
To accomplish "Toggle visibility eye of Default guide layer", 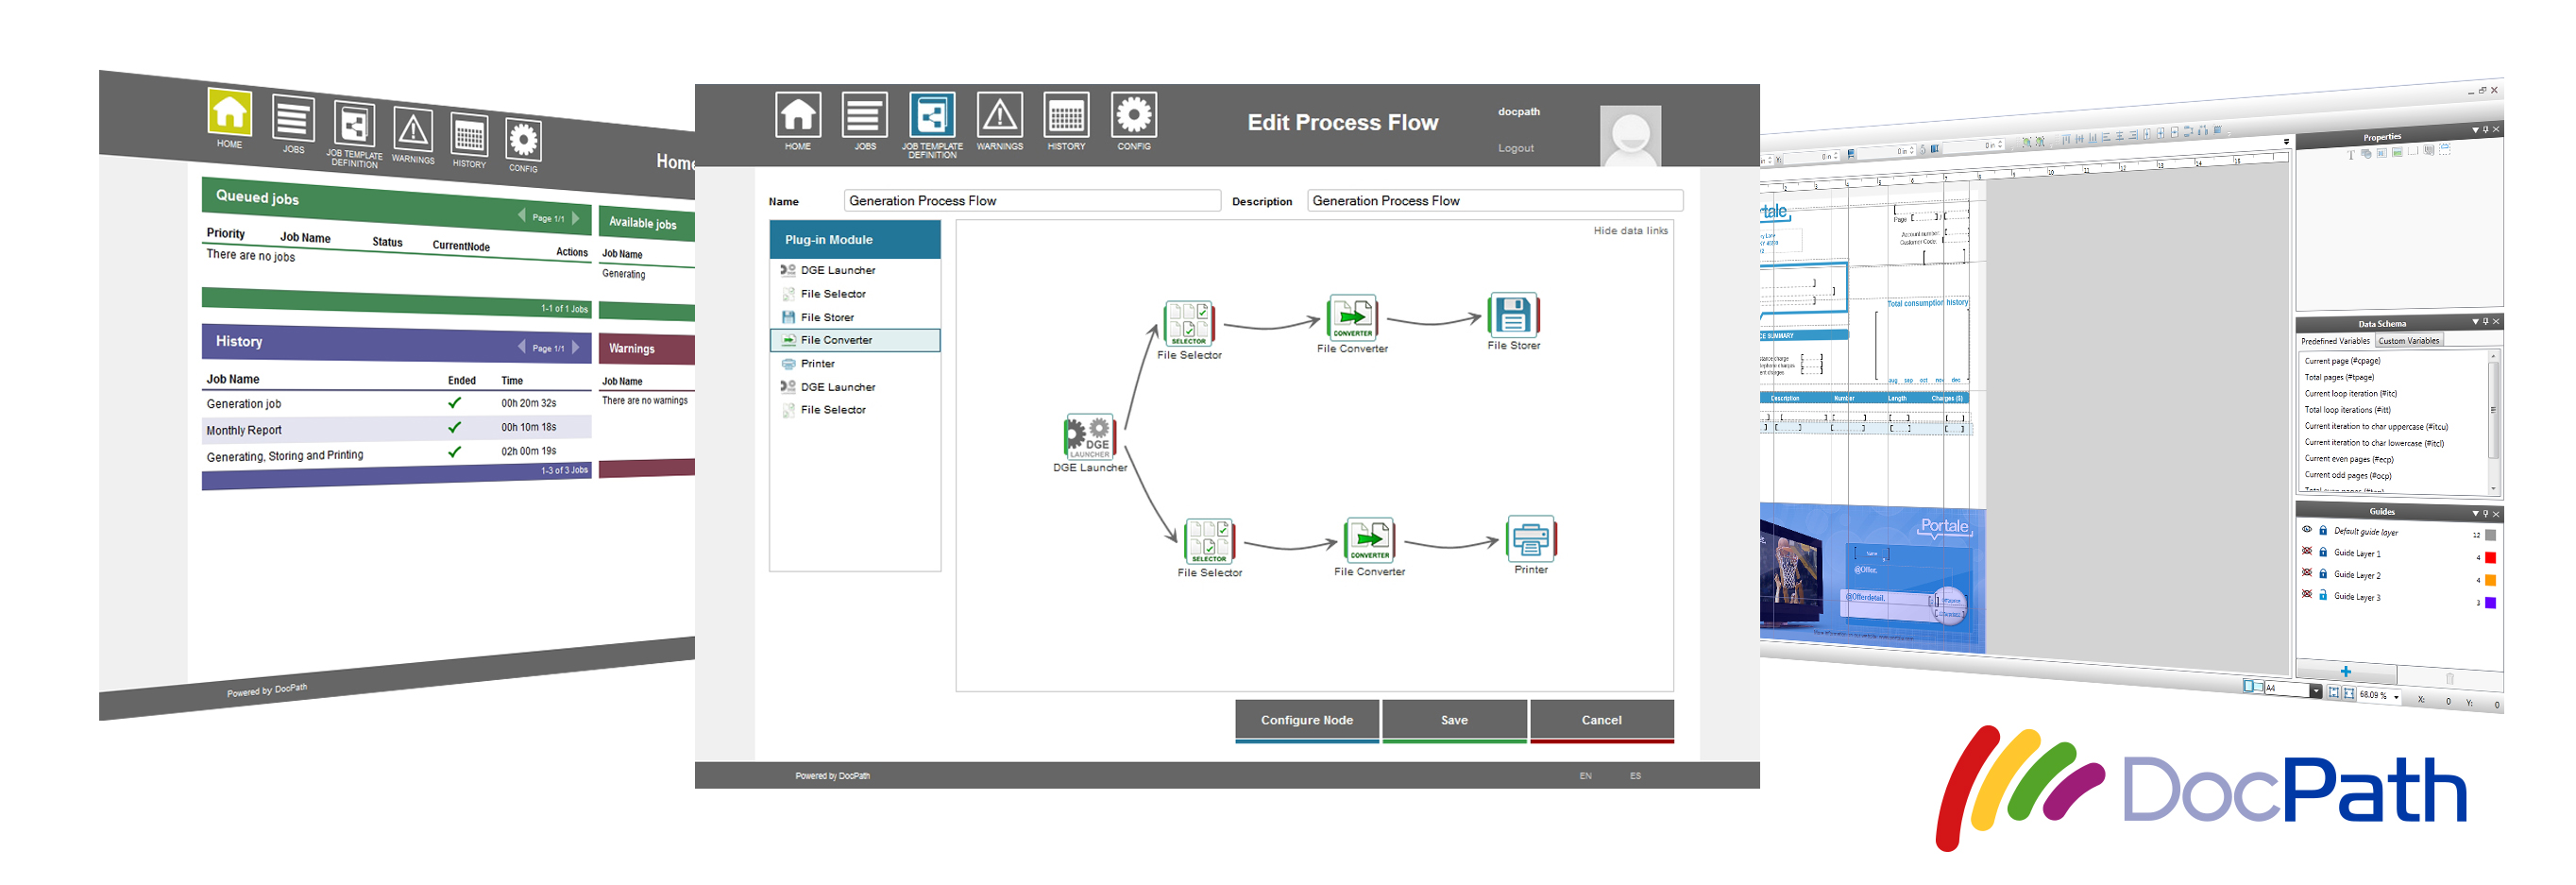I will 2307,530.
